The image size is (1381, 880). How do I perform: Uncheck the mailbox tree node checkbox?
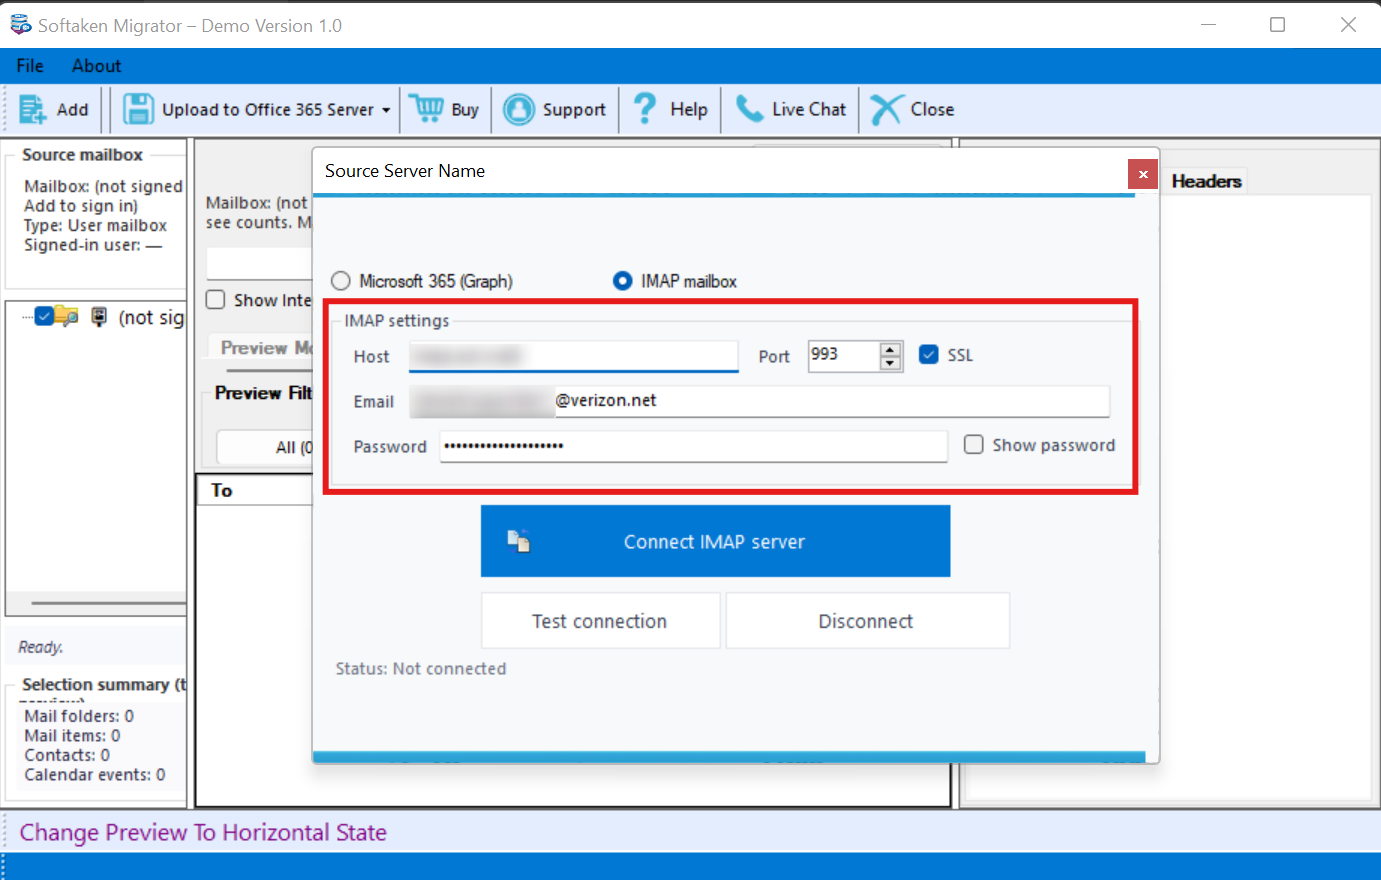pos(44,317)
